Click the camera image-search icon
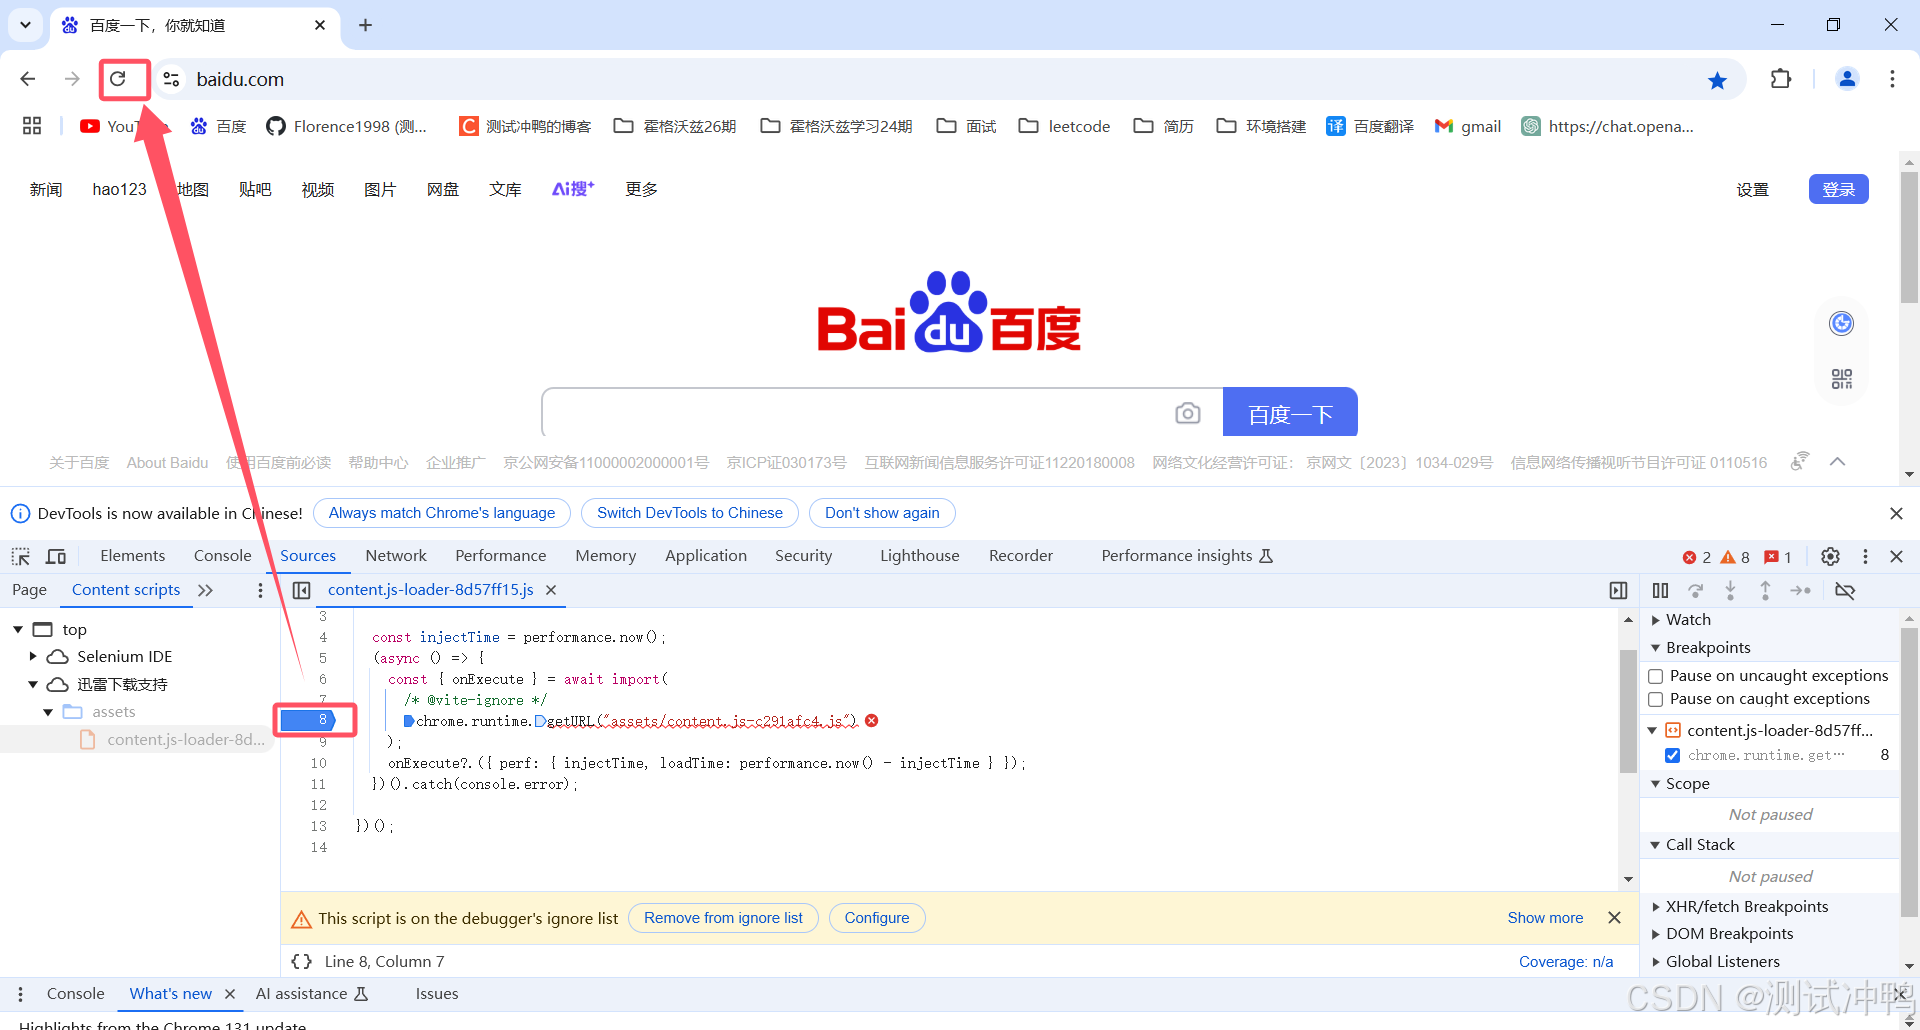Image resolution: width=1920 pixels, height=1030 pixels. 1187,413
